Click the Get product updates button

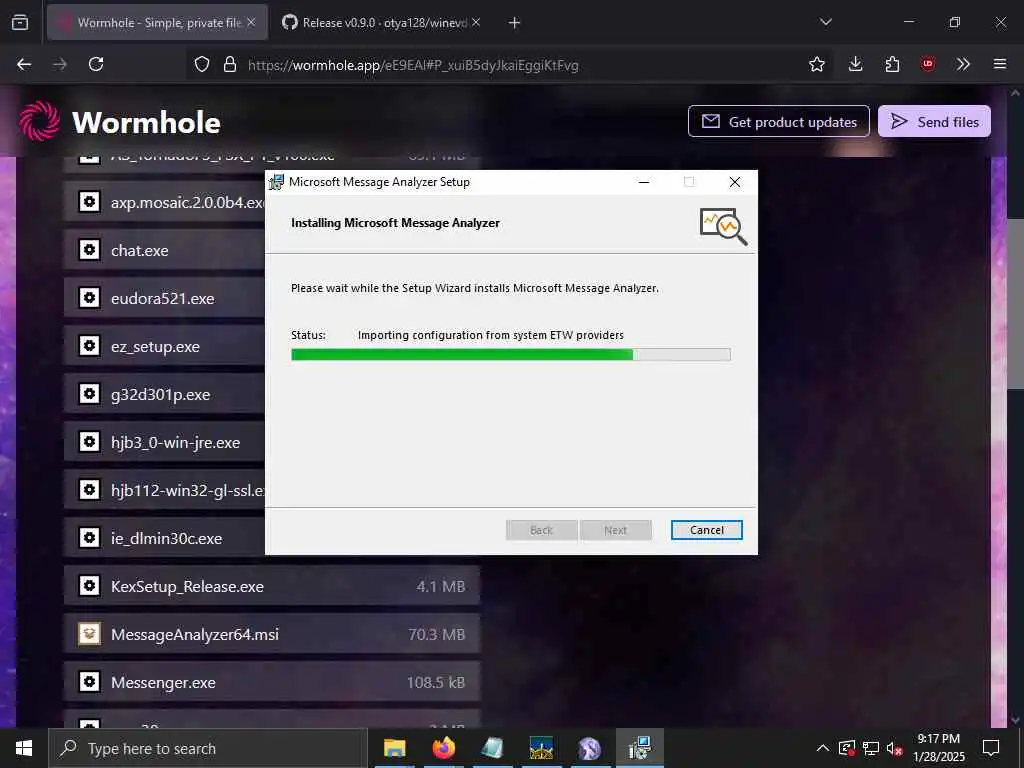click(x=778, y=121)
